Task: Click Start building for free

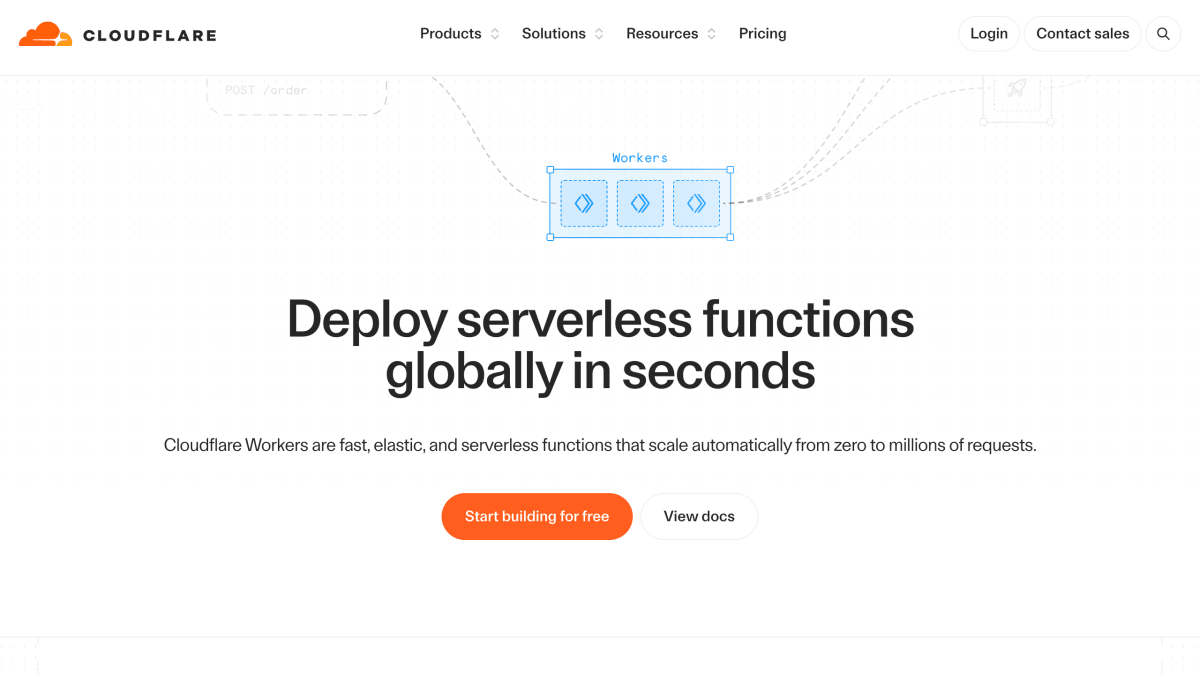Action: (537, 516)
